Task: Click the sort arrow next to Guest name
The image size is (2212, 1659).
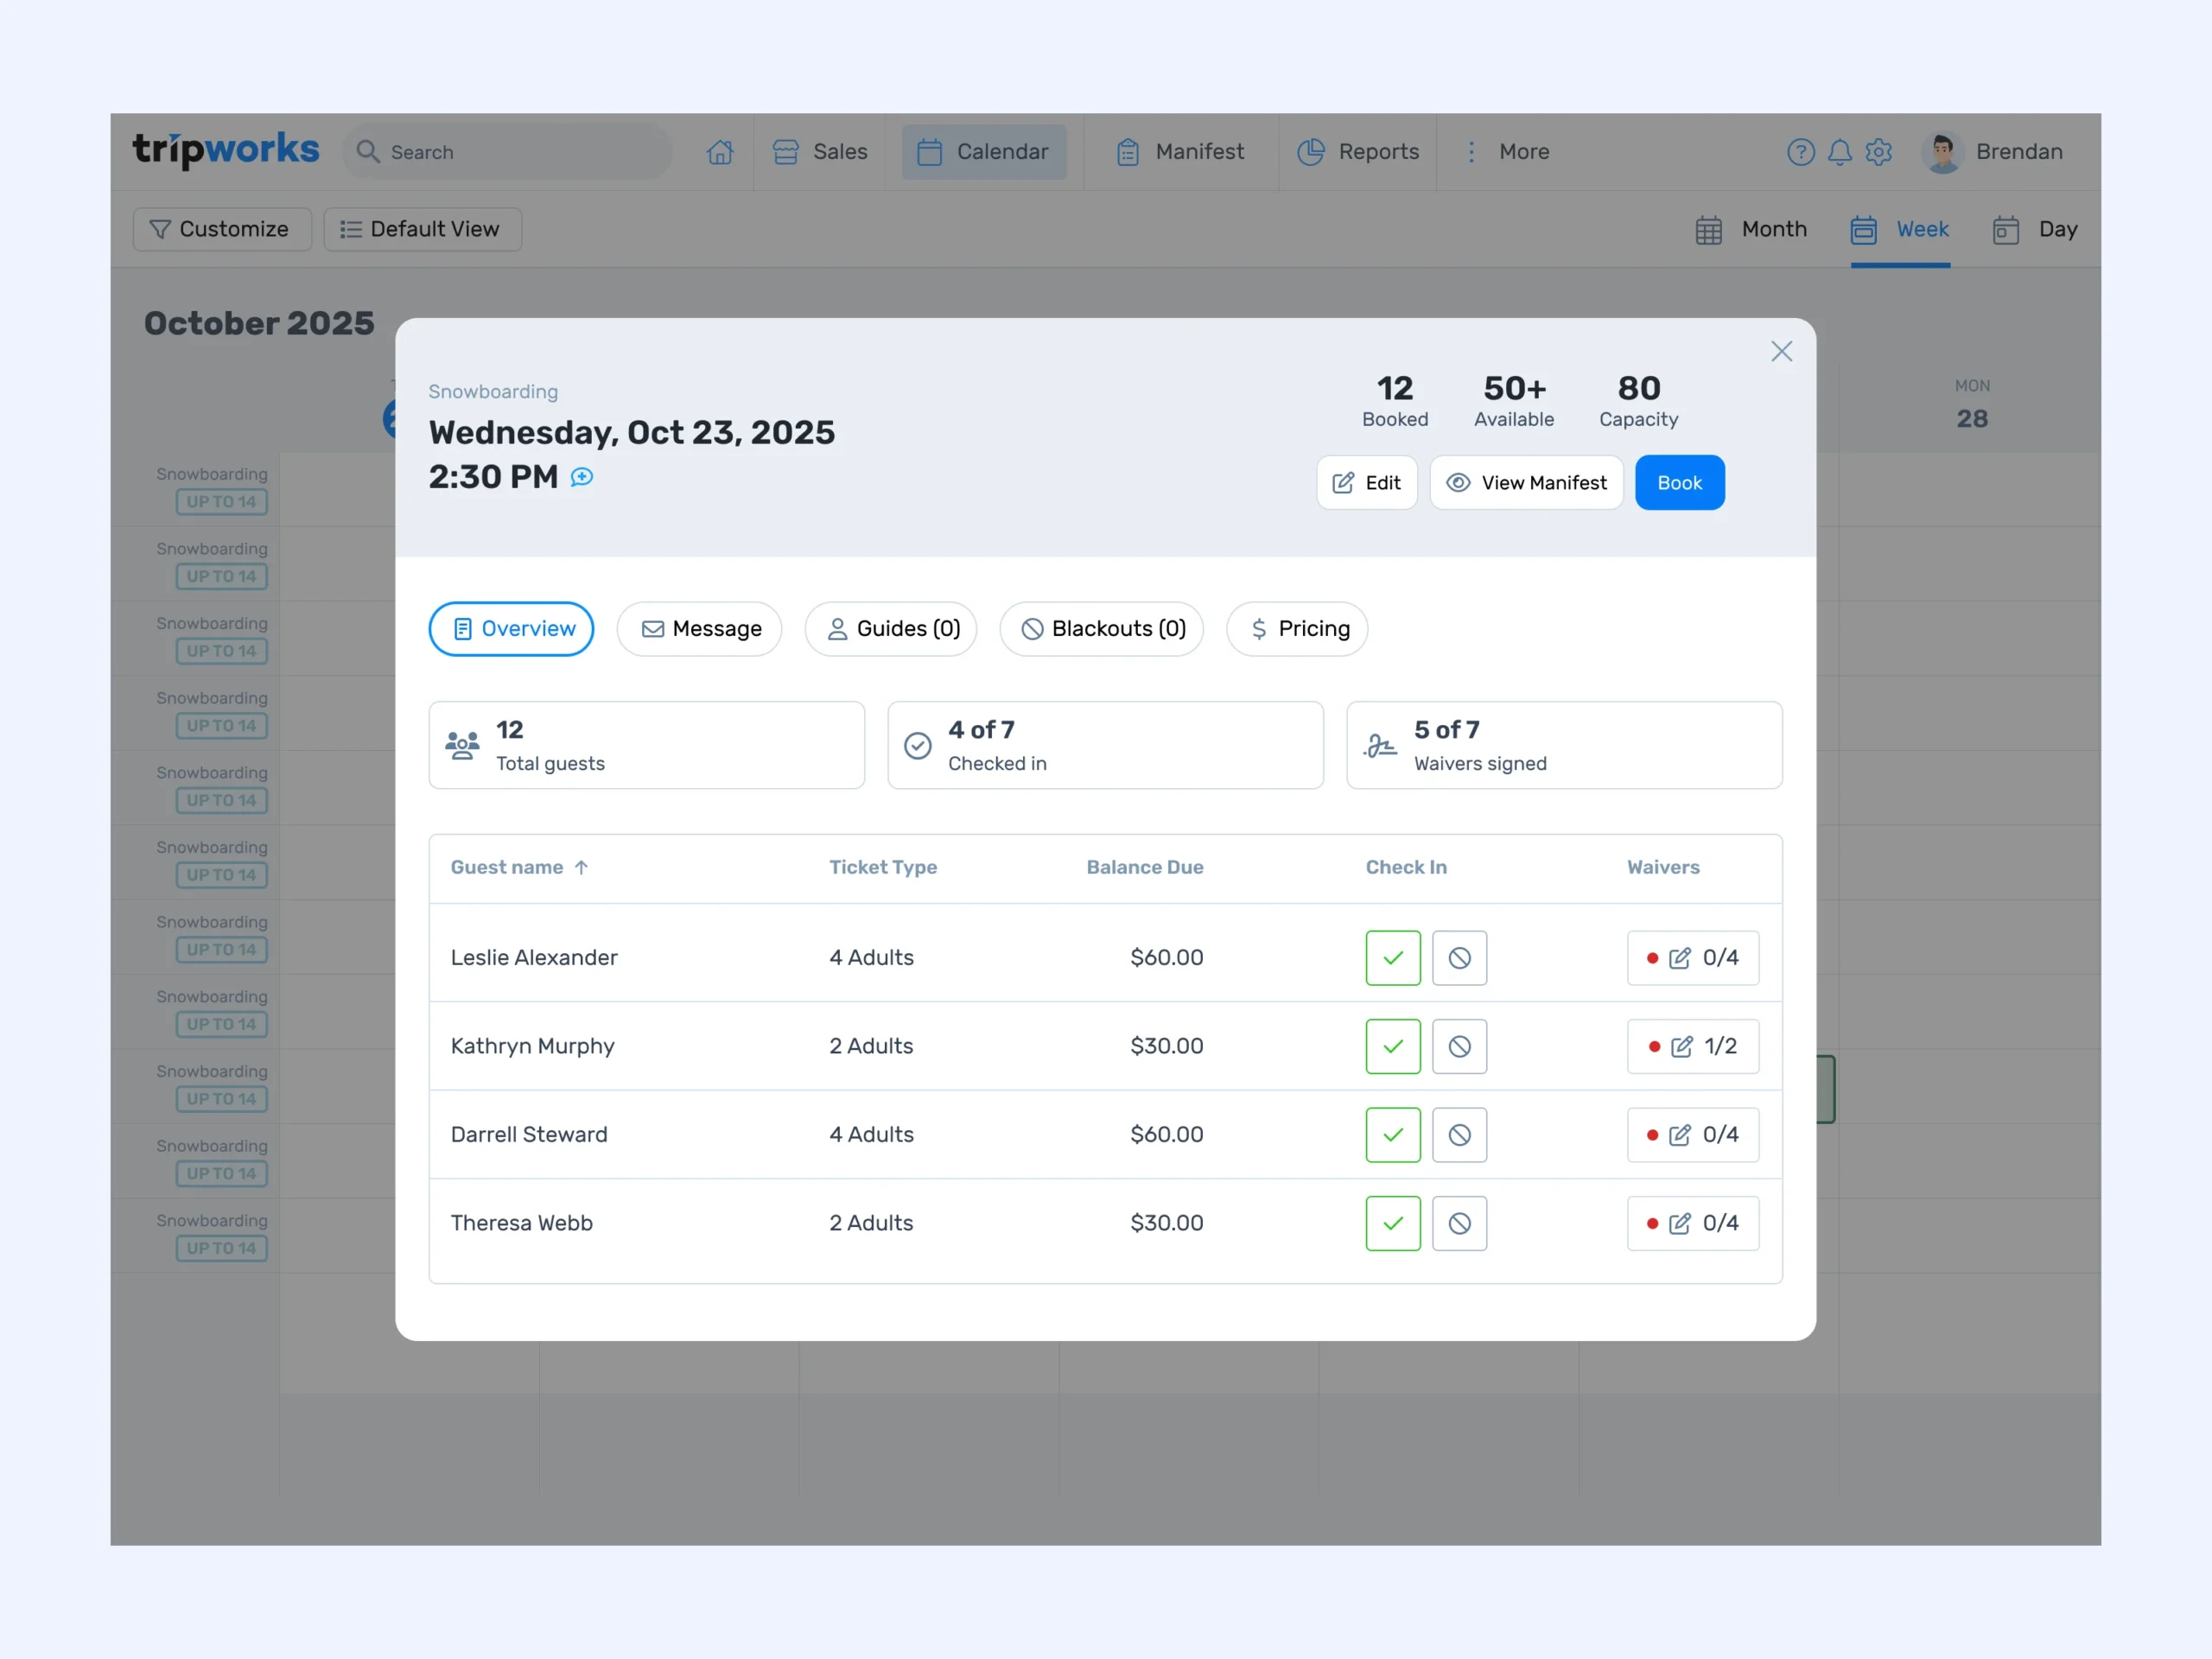Action: 581,867
